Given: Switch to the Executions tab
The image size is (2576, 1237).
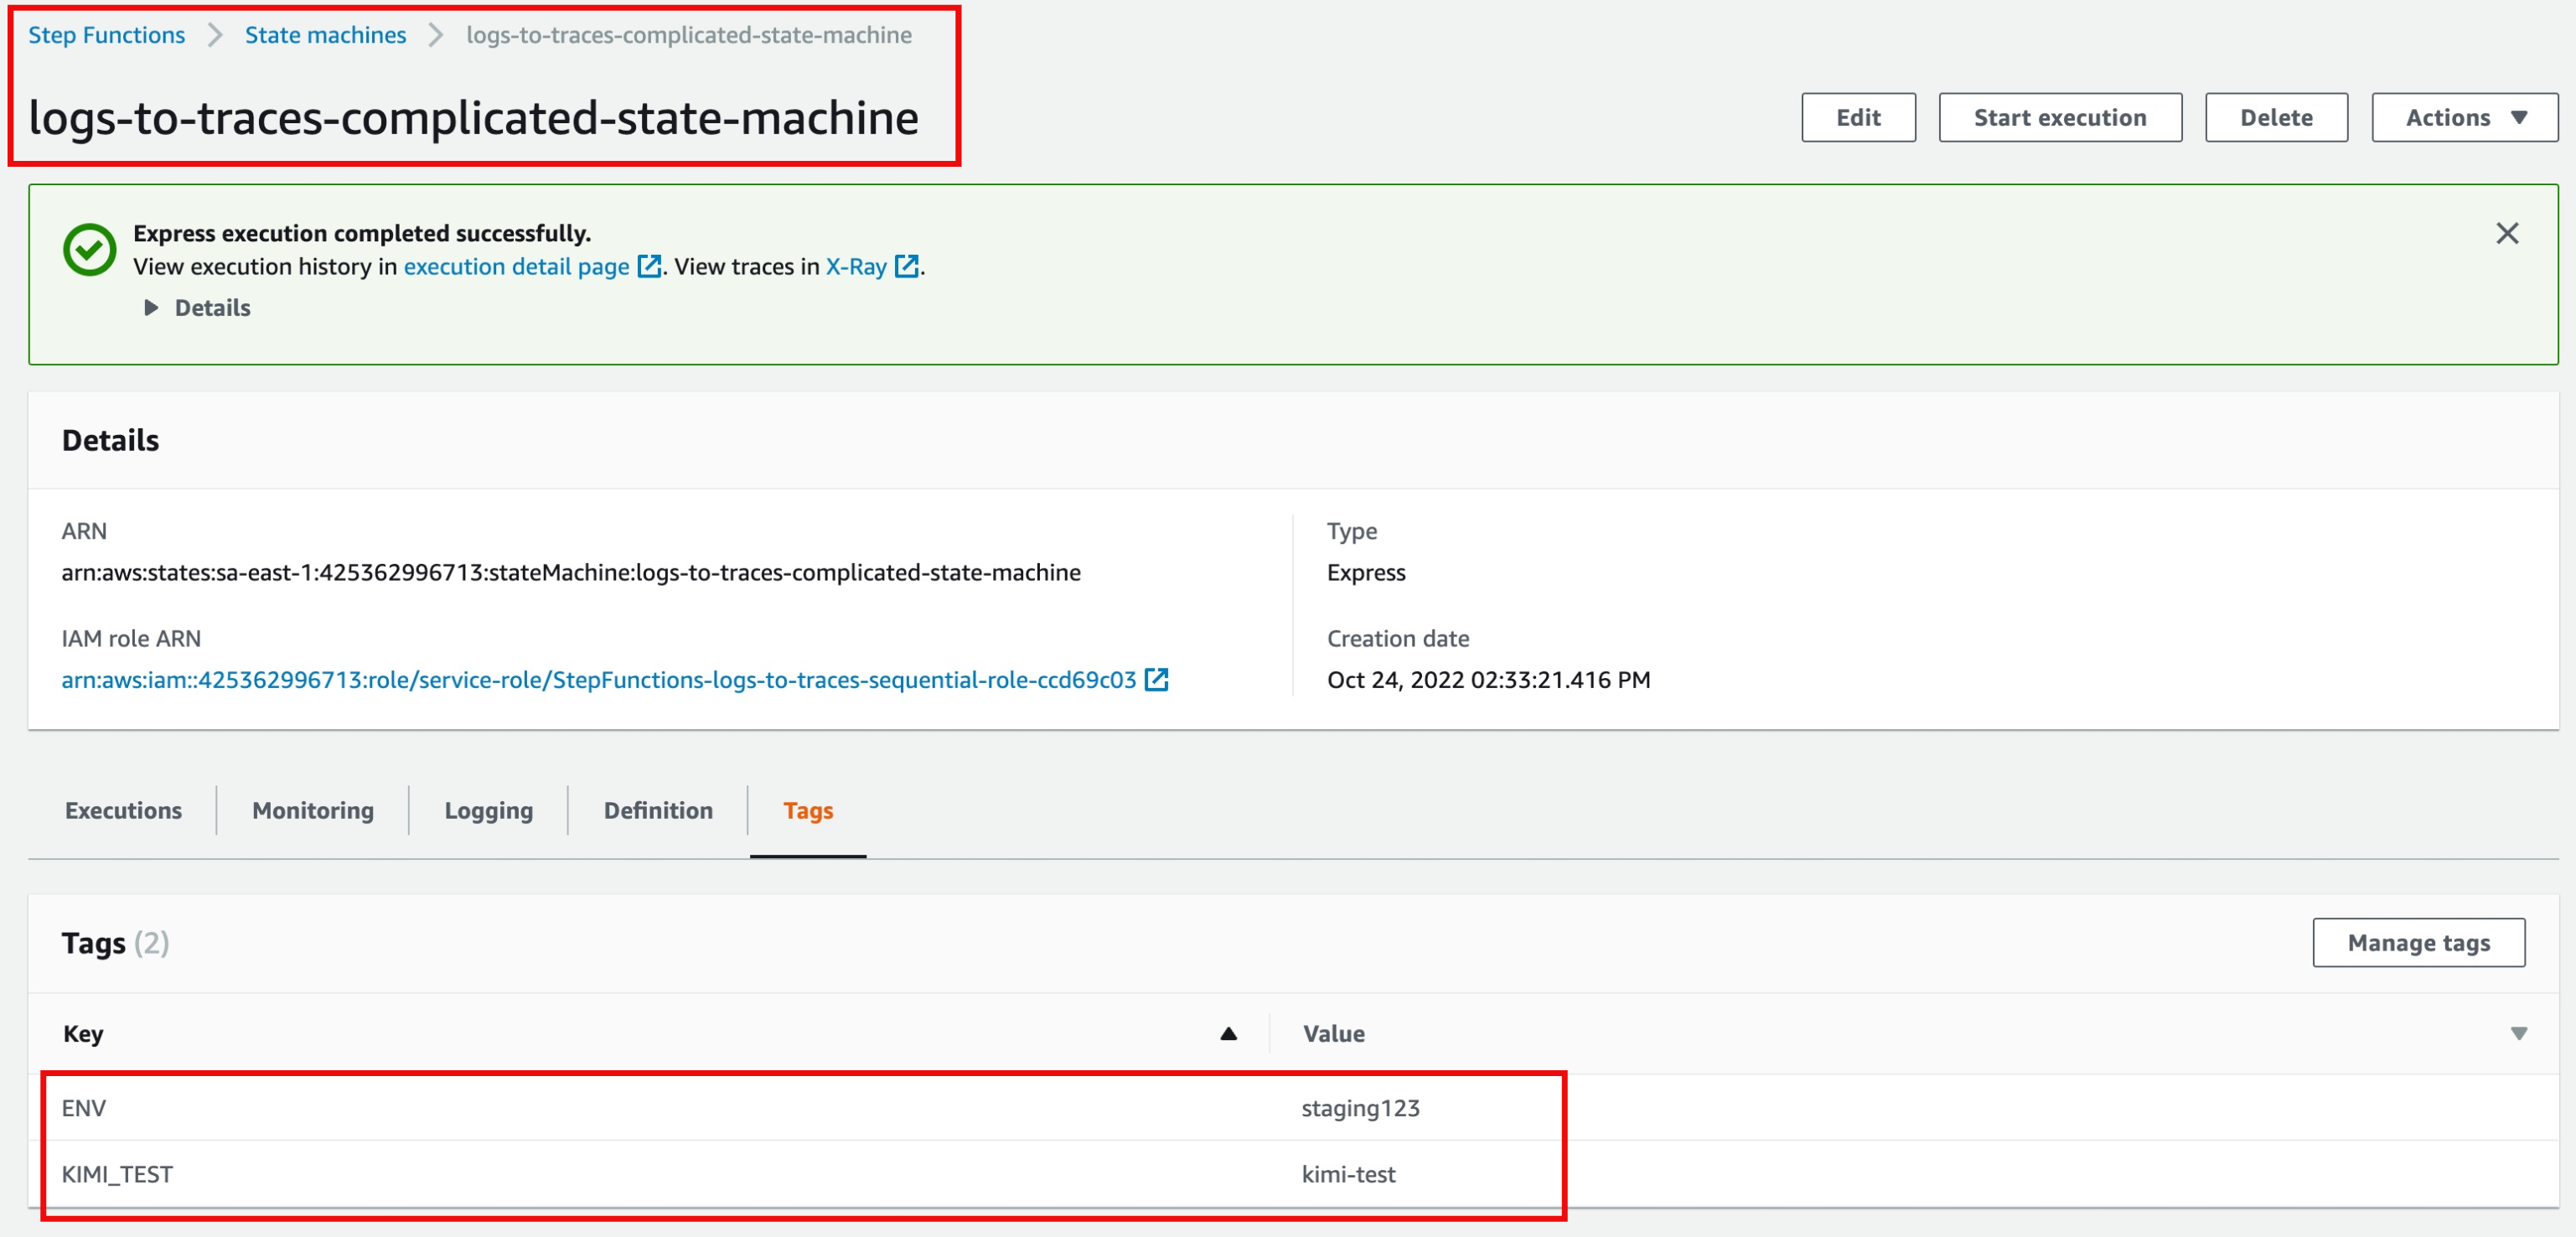Looking at the screenshot, I should (123, 810).
